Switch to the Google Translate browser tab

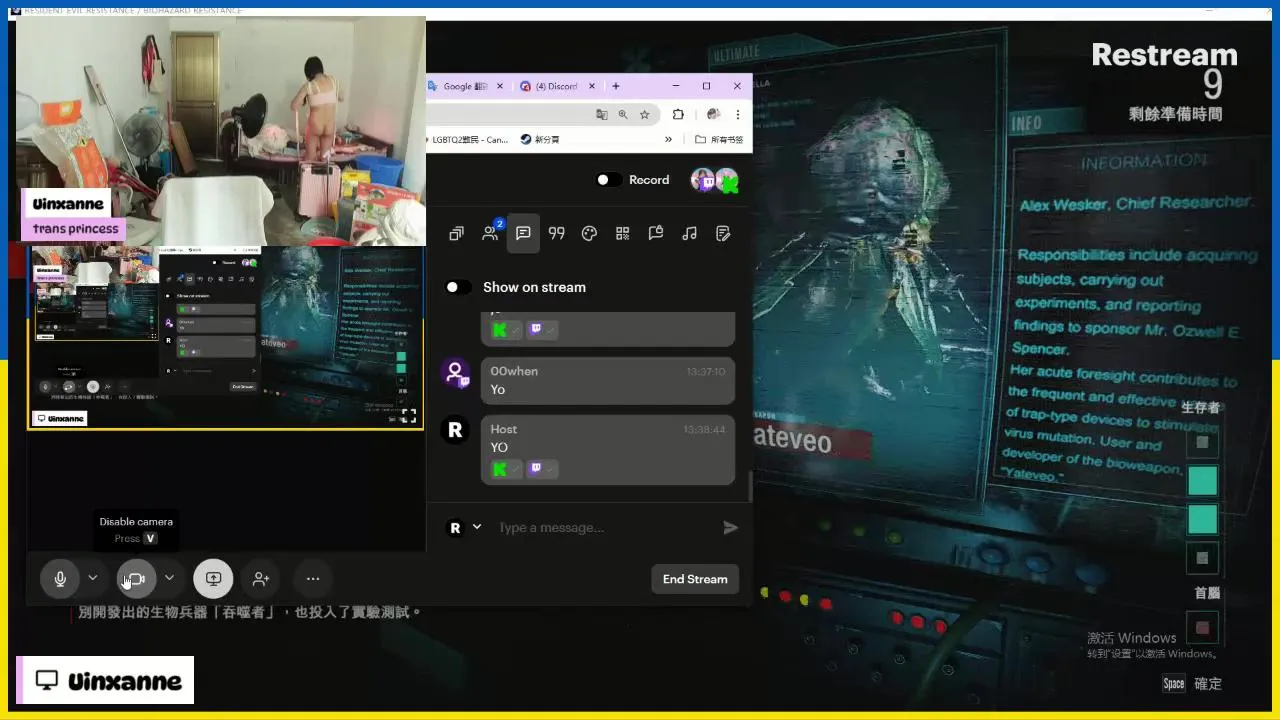click(466, 86)
